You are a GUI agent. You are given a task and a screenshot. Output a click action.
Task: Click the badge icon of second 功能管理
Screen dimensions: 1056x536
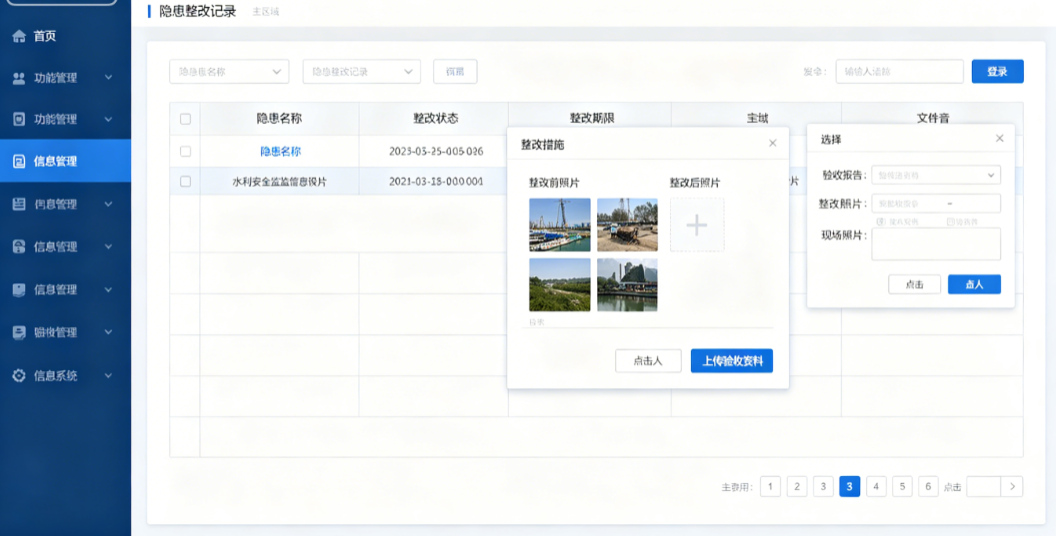point(19,119)
